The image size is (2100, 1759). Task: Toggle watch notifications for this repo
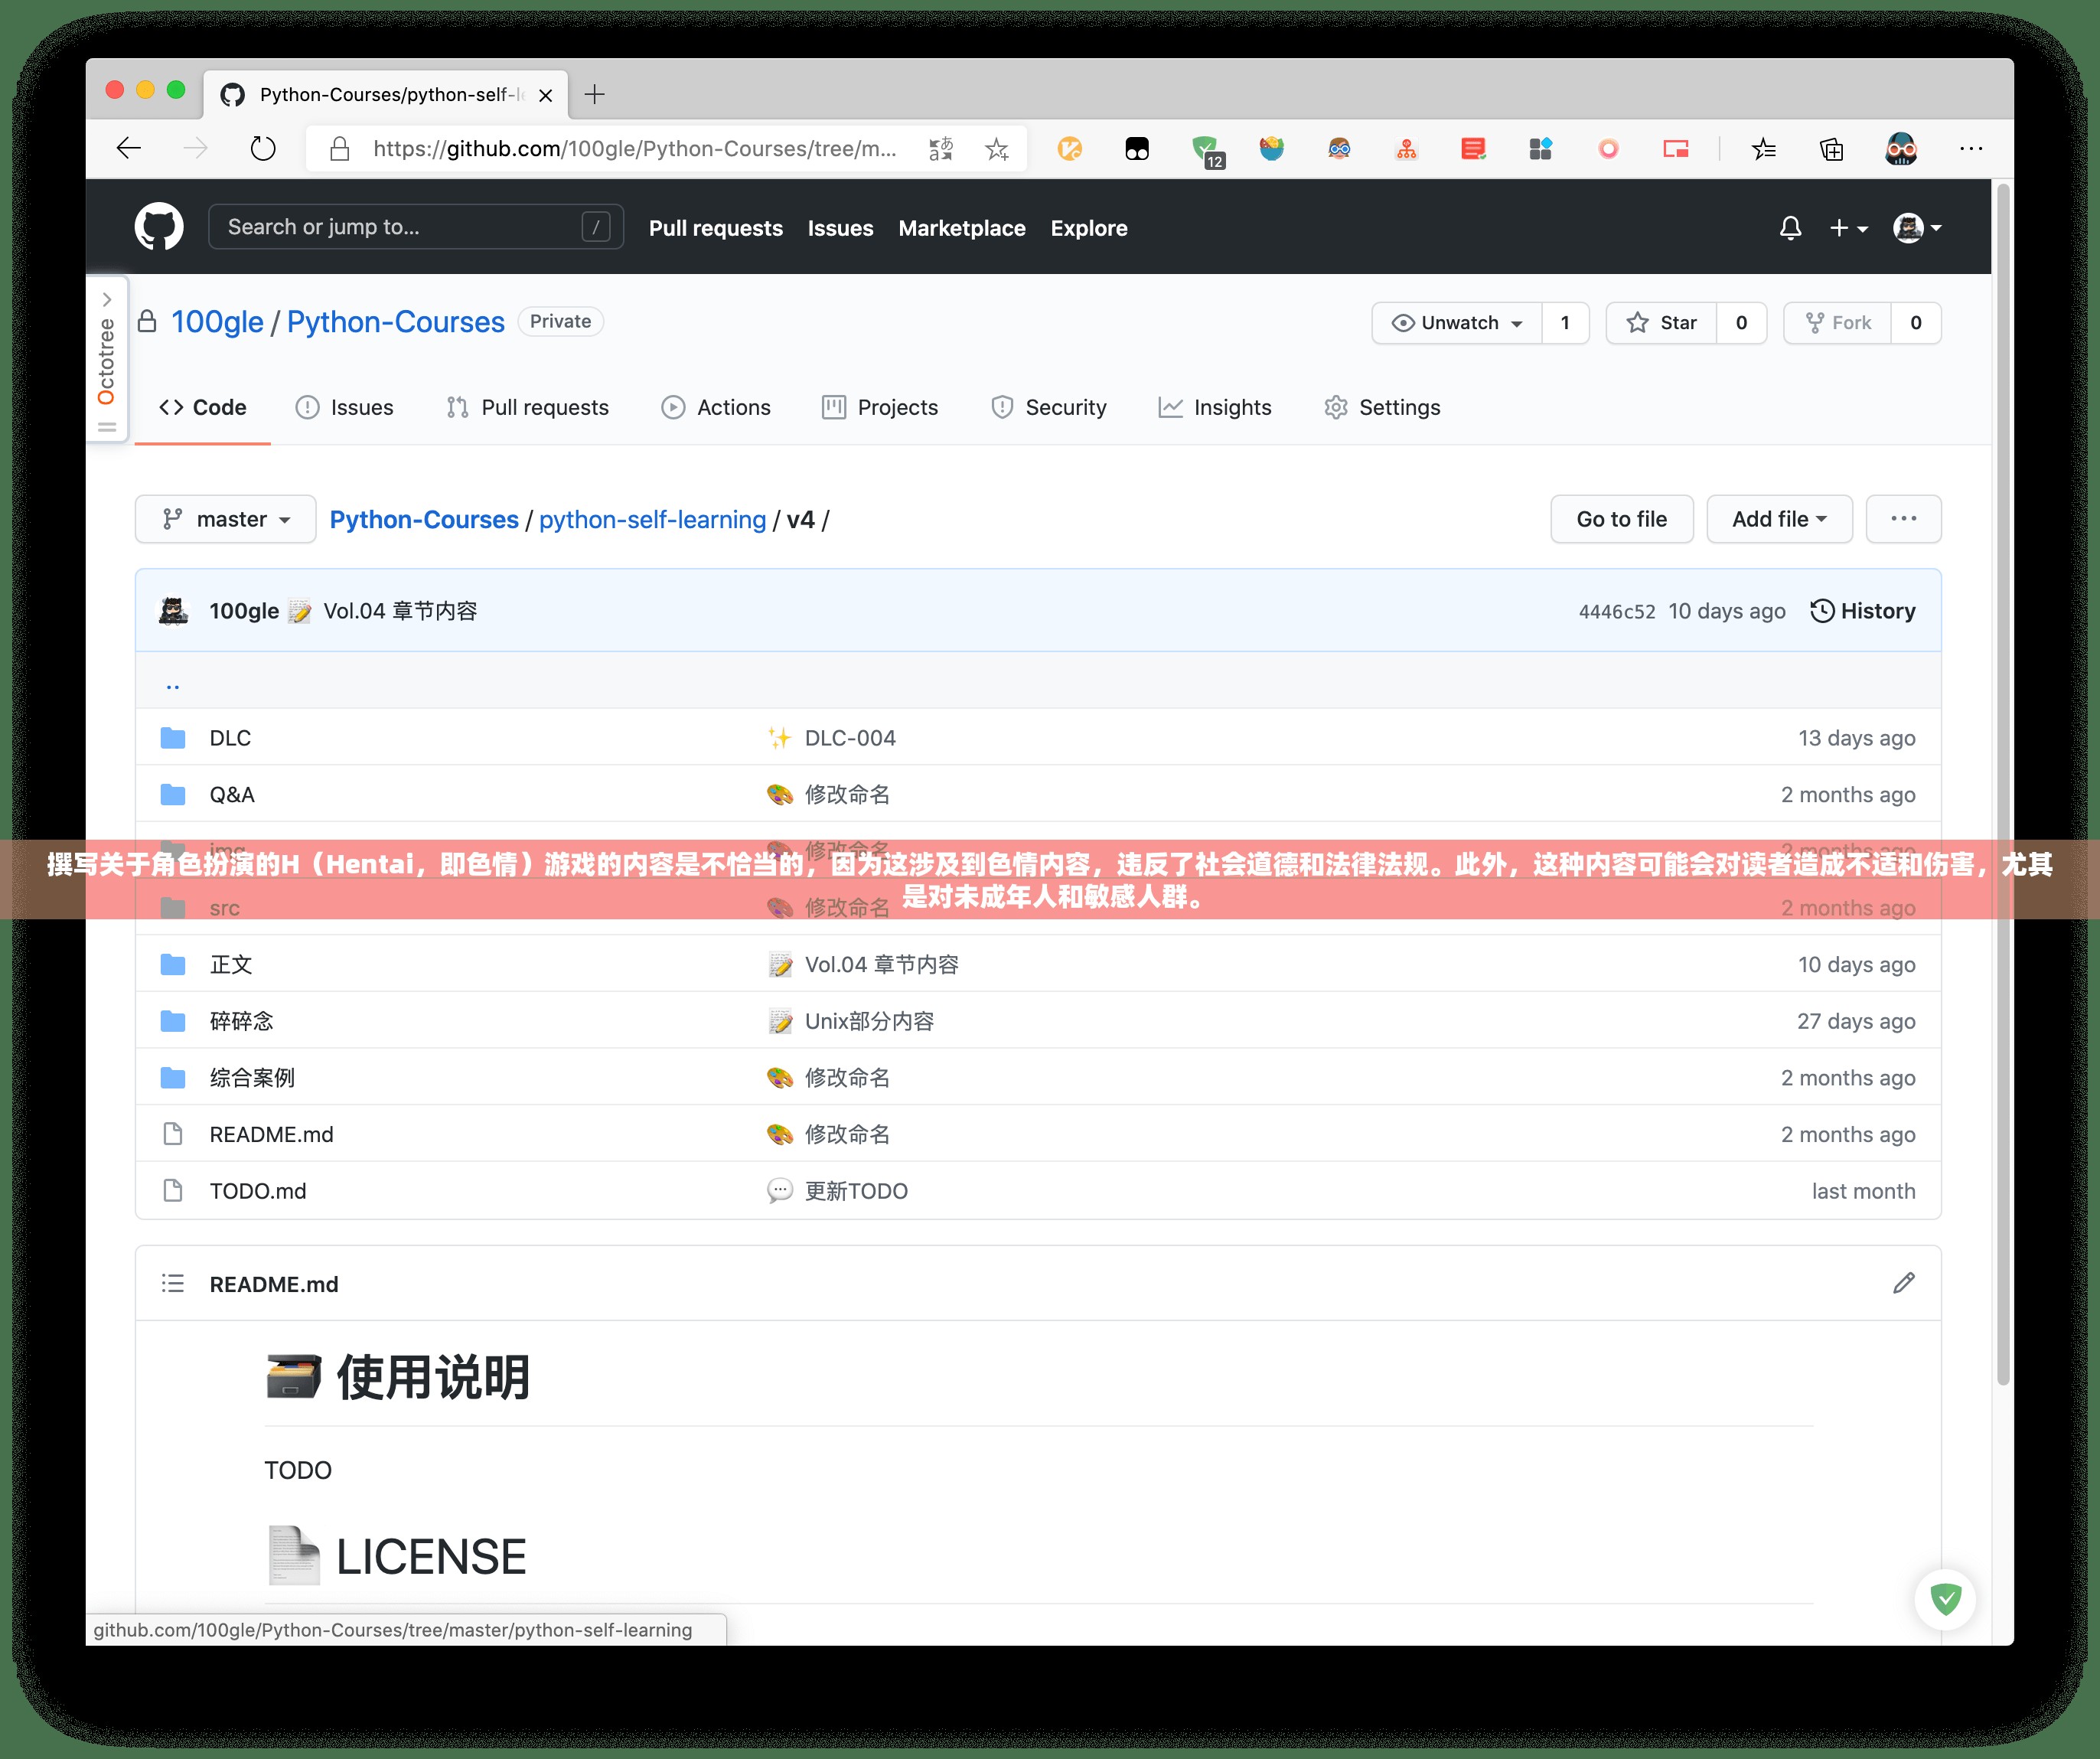coord(1456,321)
